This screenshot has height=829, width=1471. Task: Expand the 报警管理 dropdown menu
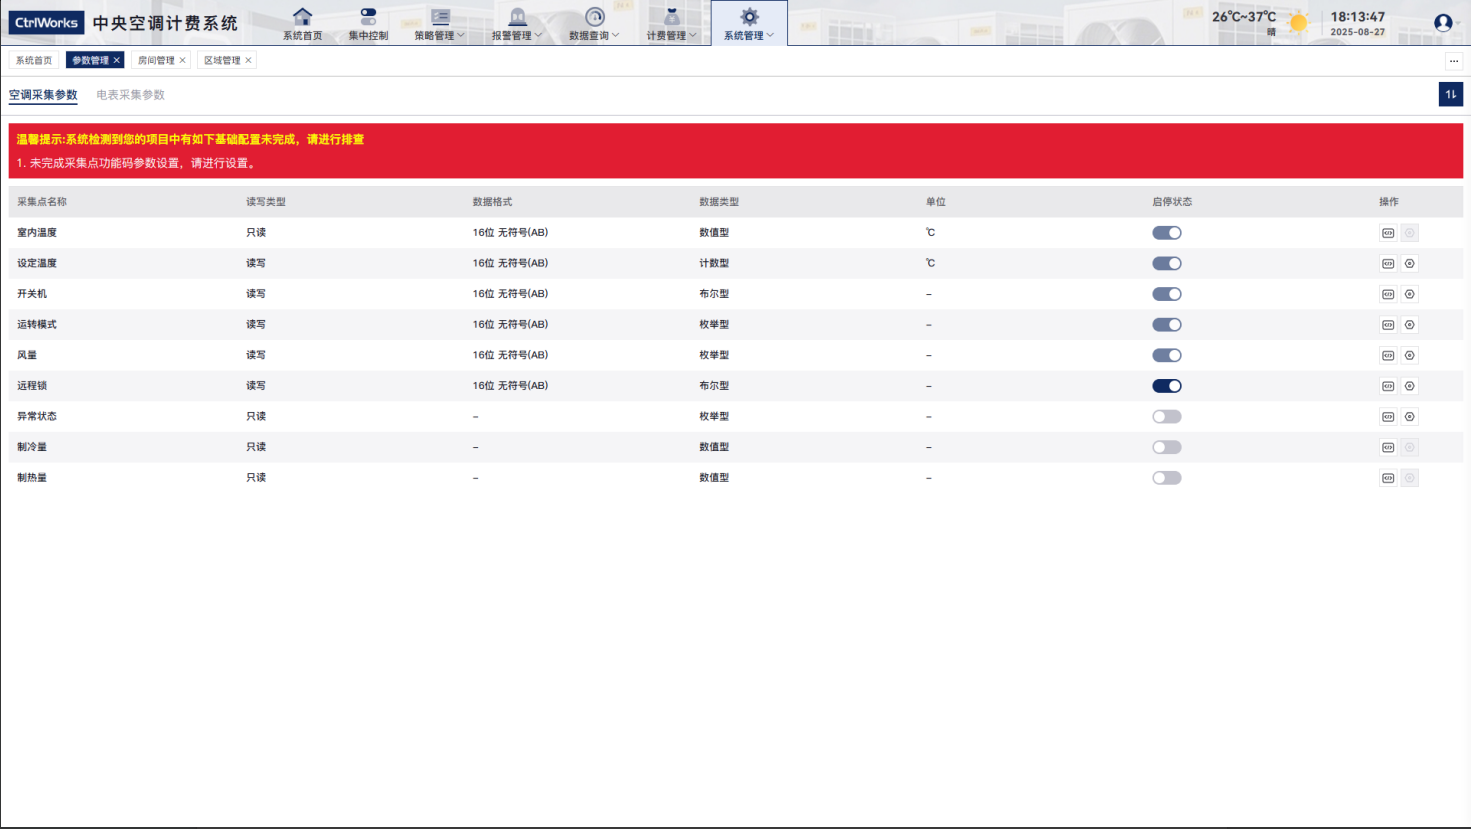click(x=516, y=23)
